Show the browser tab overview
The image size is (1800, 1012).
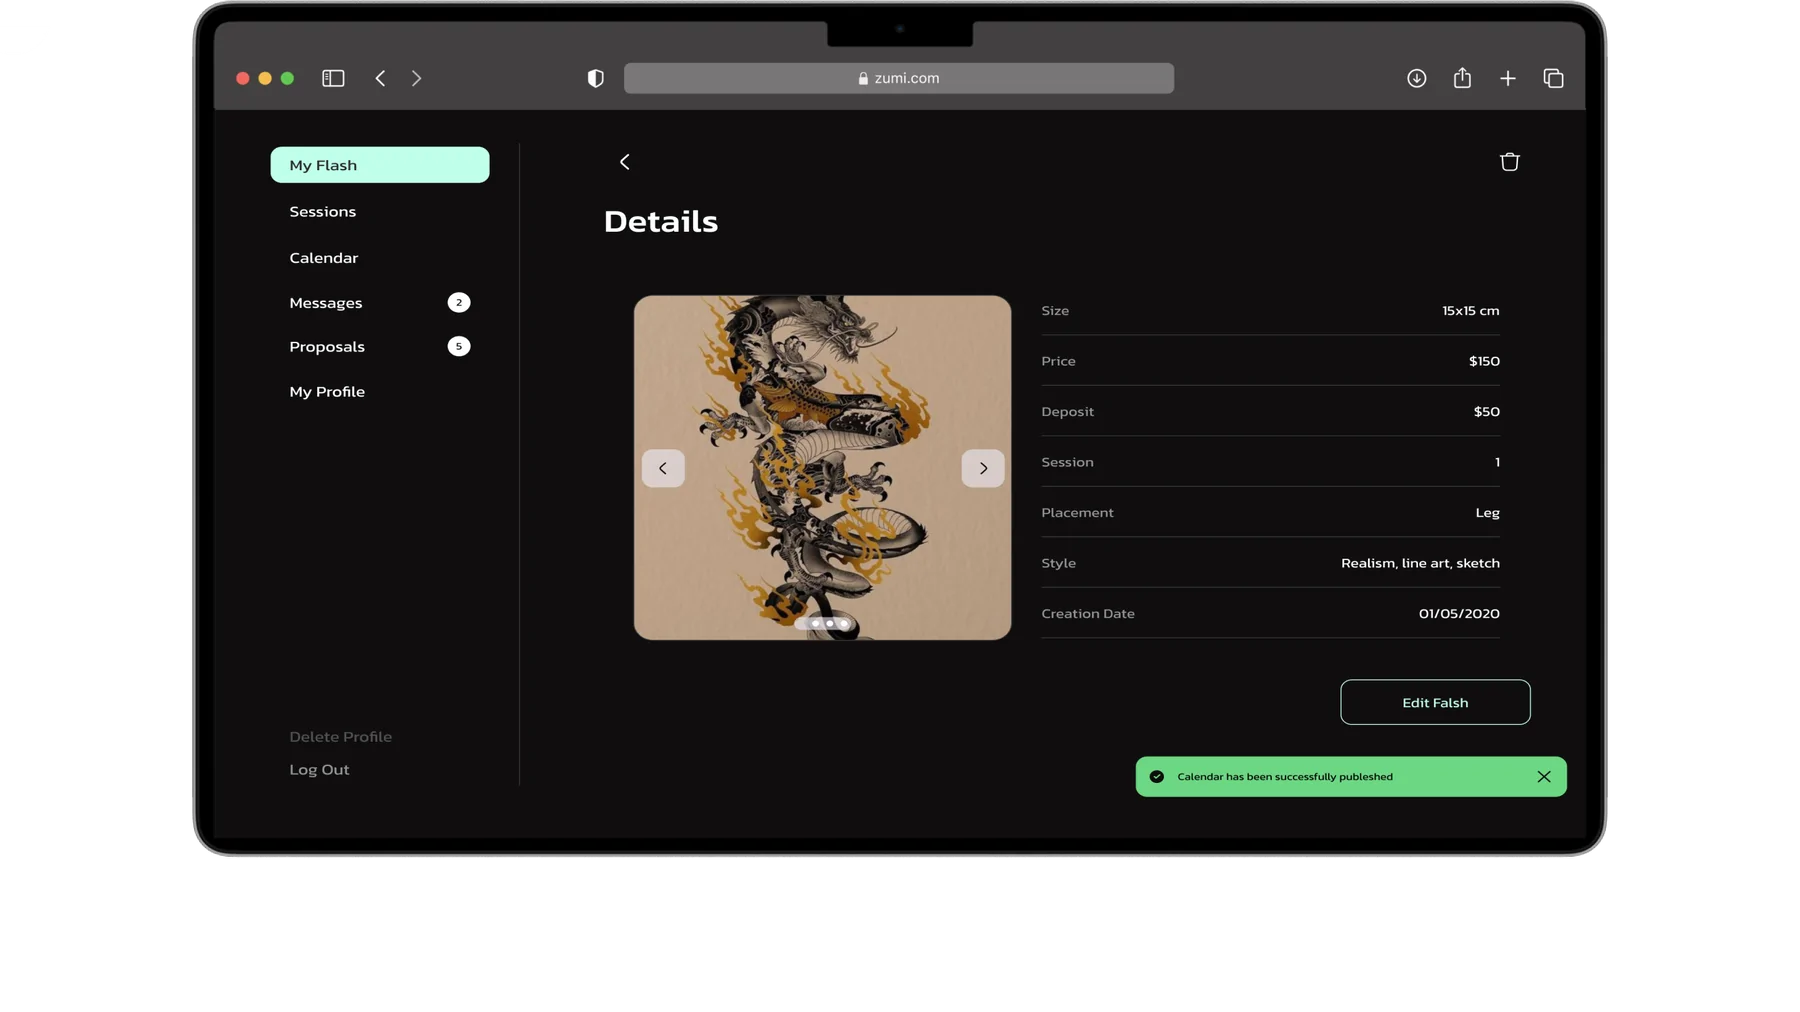(1553, 78)
